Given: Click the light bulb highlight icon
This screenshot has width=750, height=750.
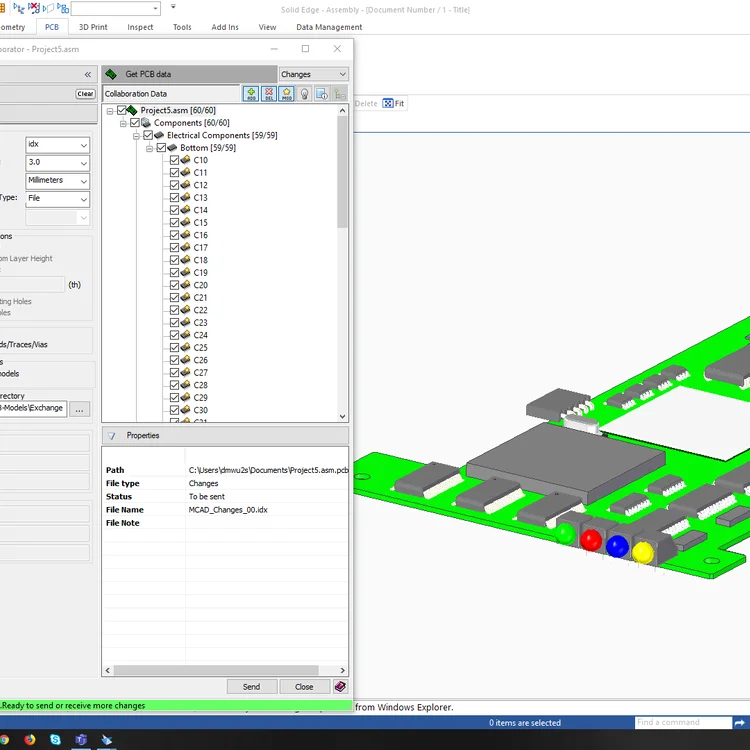Looking at the screenshot, I should click(304, 94).
